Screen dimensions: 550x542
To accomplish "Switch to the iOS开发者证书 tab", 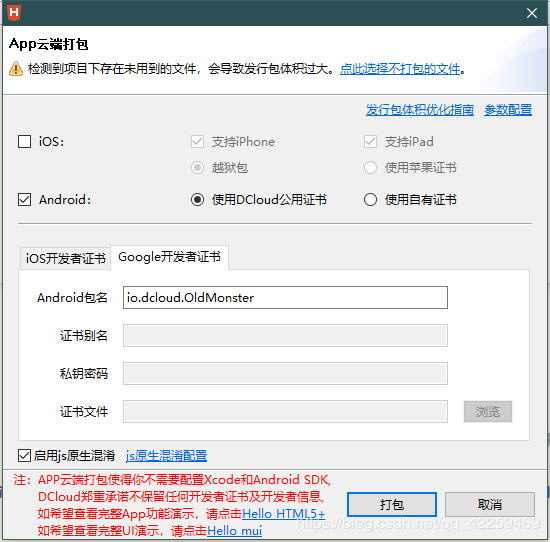I will point(66,259).
